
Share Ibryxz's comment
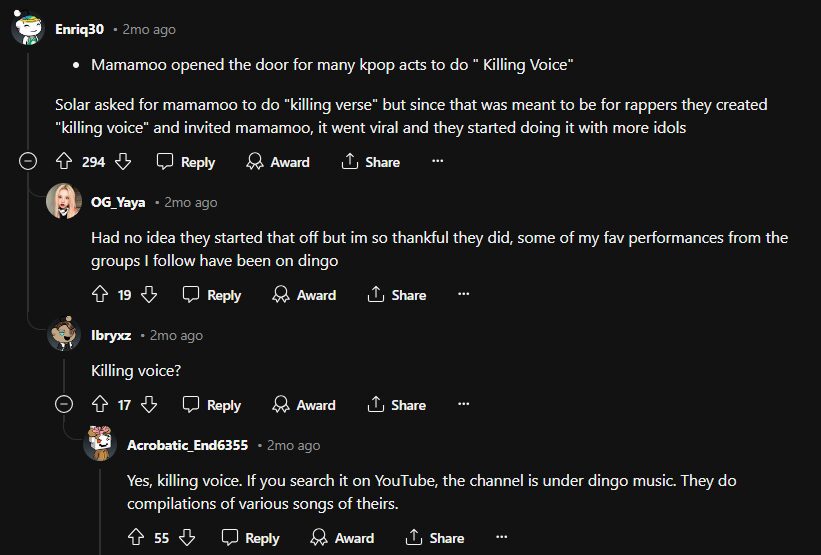[397, 404]
